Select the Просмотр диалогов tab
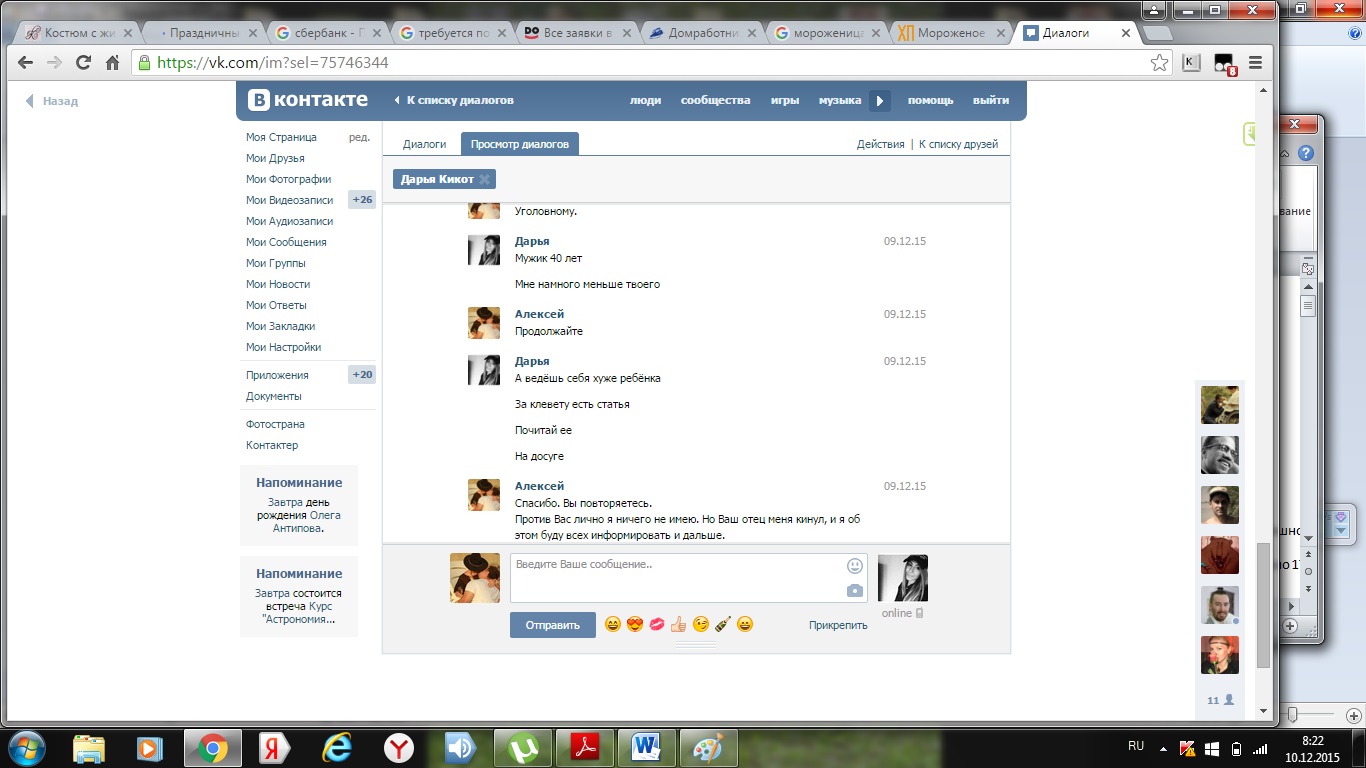The height and width of the screenshot is (768, 1366). coord(520,144)
